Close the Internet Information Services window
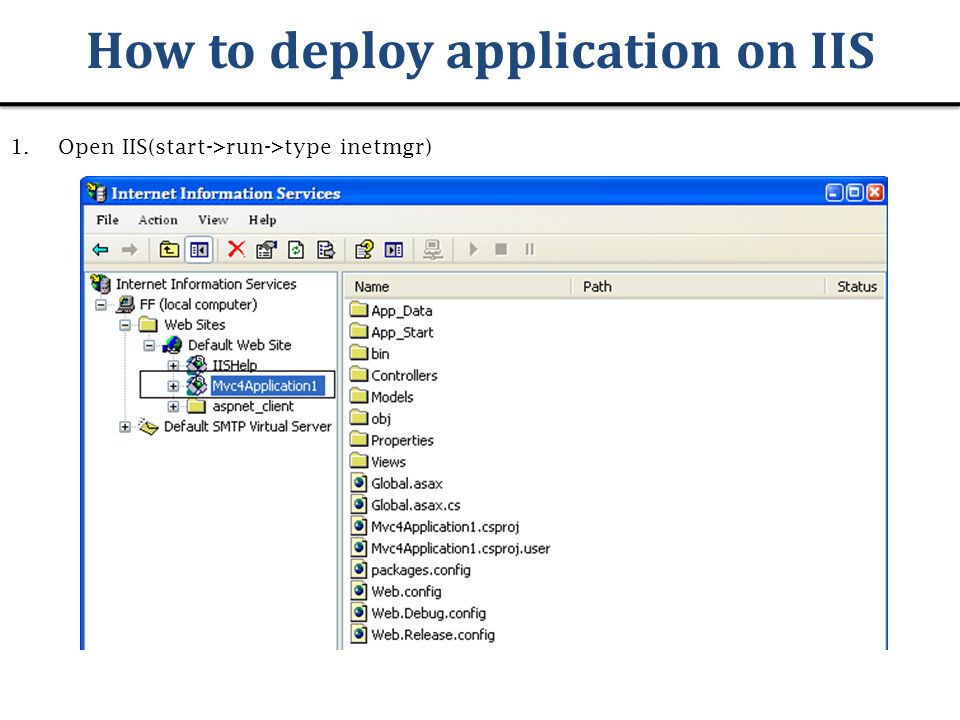The image size is (960, 720). 876,193
